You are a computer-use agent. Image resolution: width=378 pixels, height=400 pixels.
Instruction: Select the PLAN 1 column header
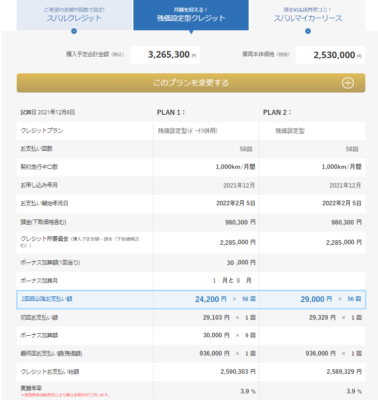point(171,112)
